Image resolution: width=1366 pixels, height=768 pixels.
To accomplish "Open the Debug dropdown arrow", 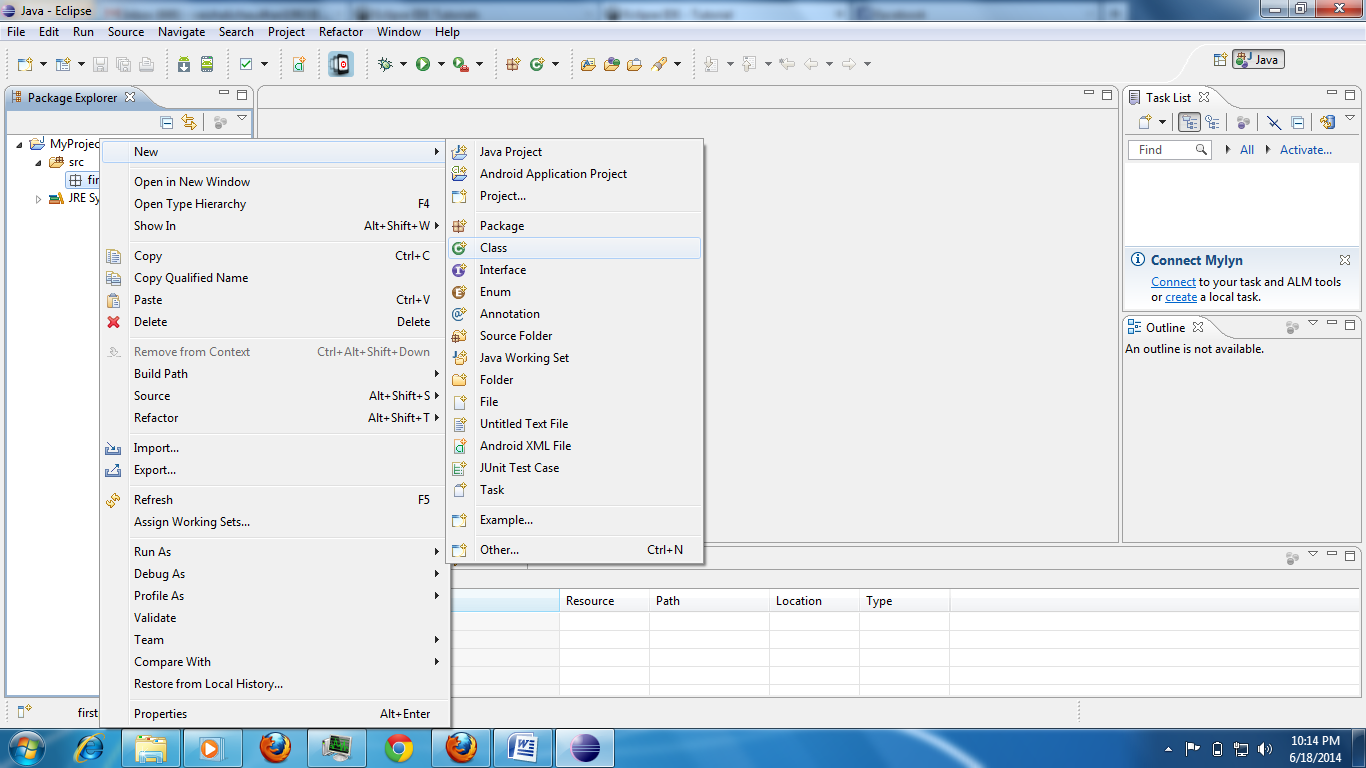I will coord(403,64).
